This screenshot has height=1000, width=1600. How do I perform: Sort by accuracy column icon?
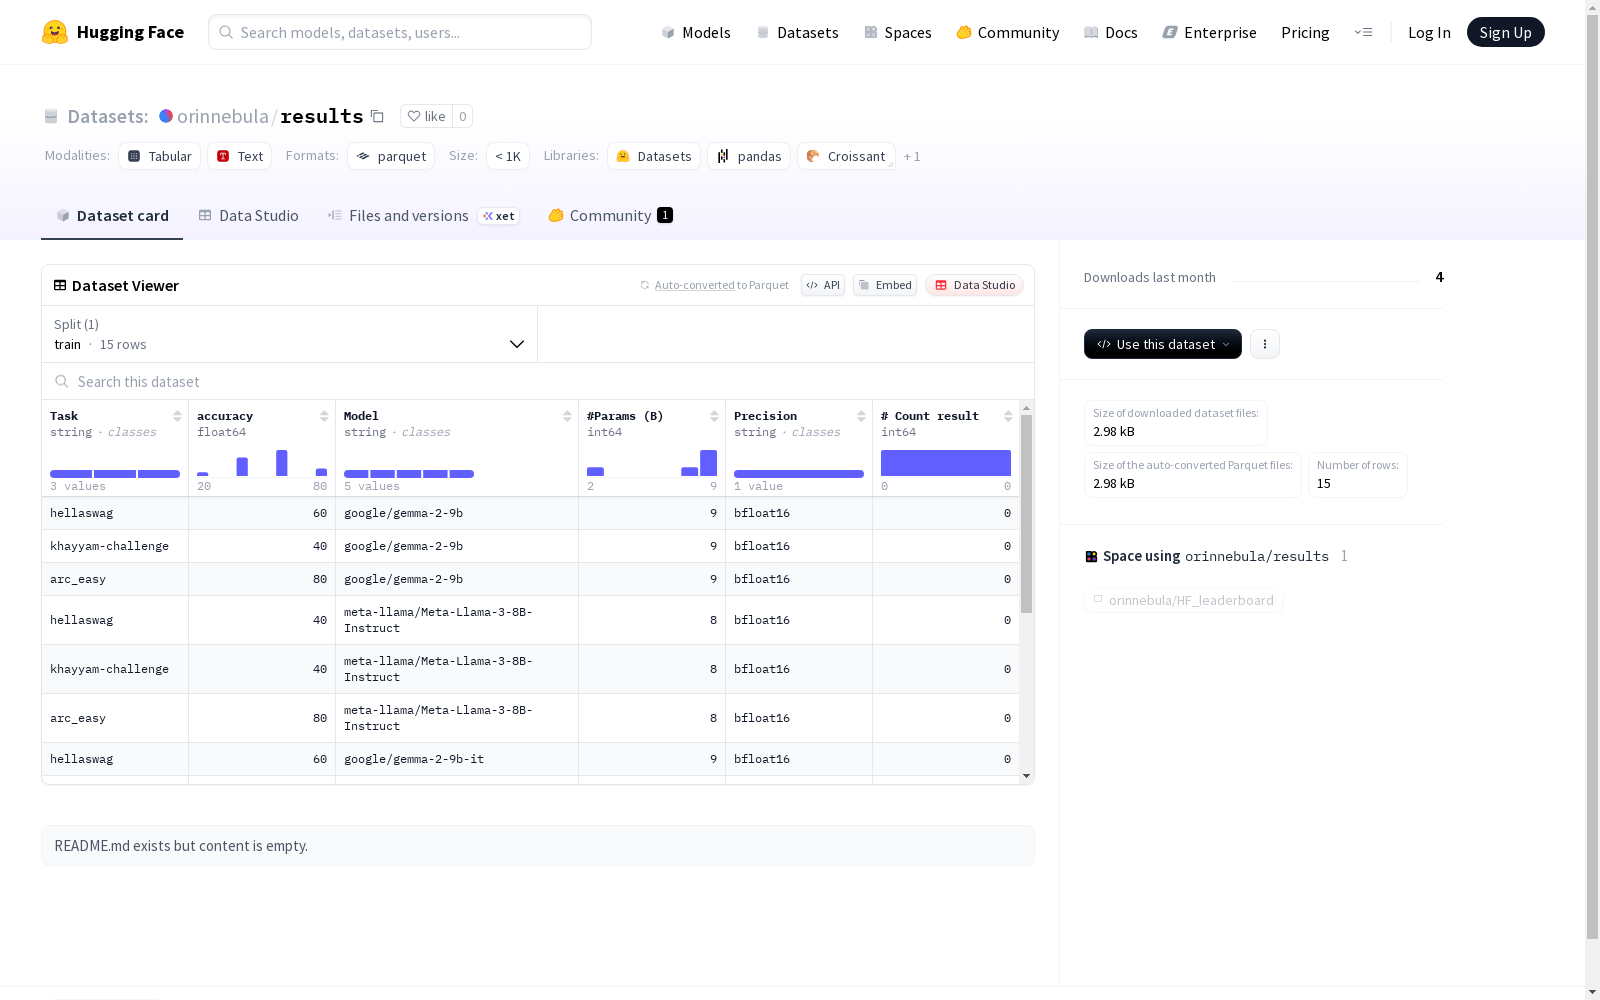coord(324,416)
